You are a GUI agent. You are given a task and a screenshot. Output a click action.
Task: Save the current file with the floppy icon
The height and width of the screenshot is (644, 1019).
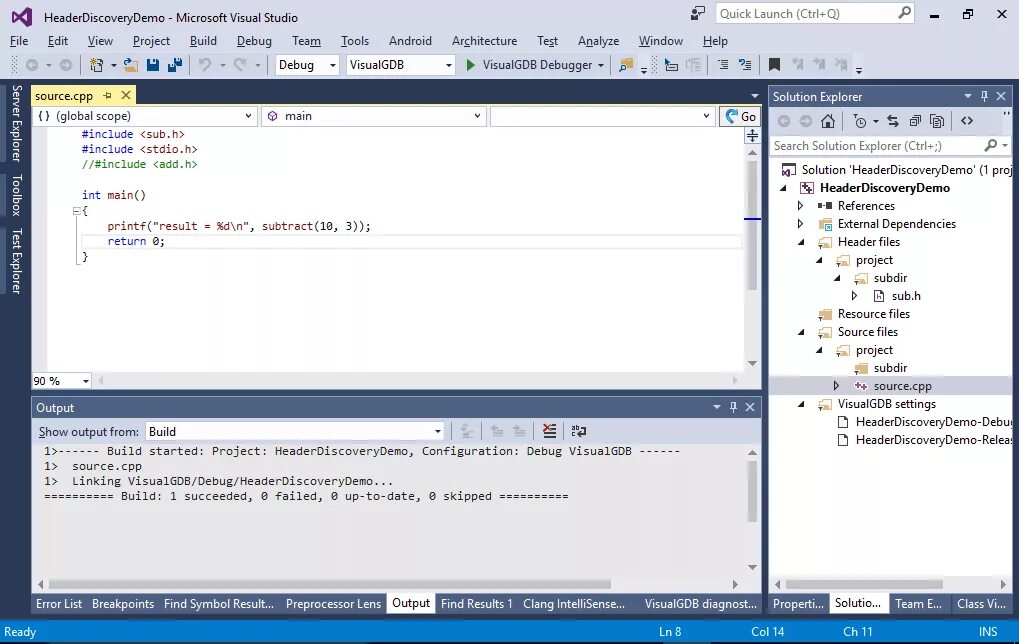pyautogui.click(x=153, y=65)
